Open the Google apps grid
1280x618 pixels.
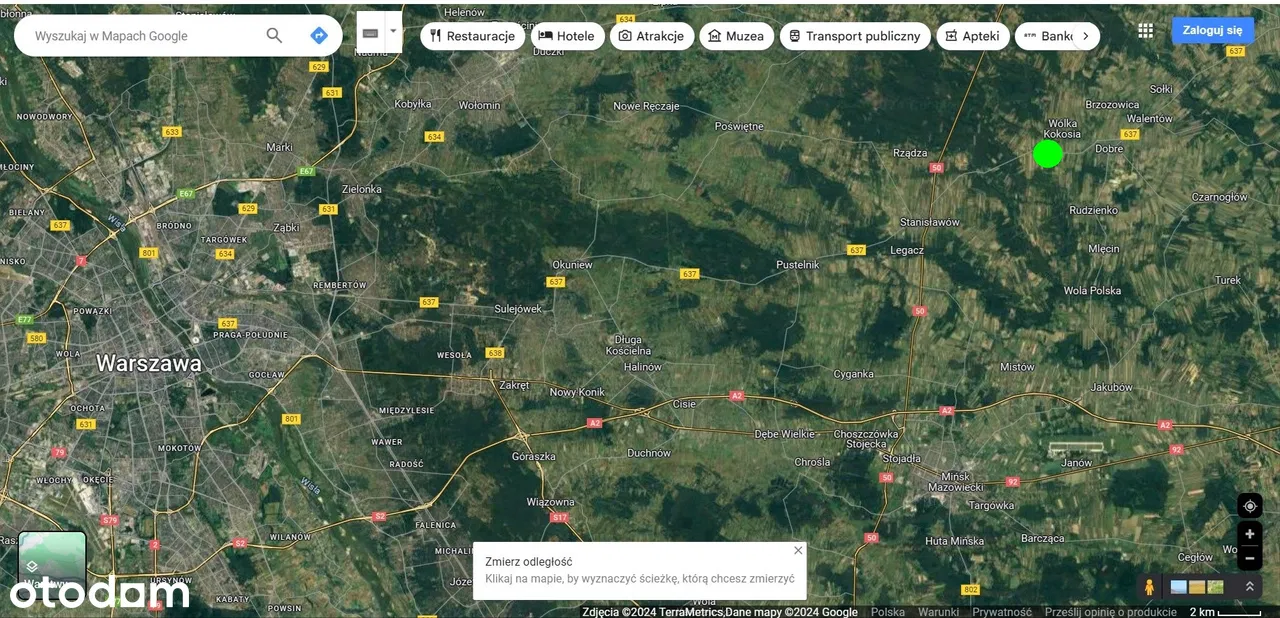(x=1145, y=31)
